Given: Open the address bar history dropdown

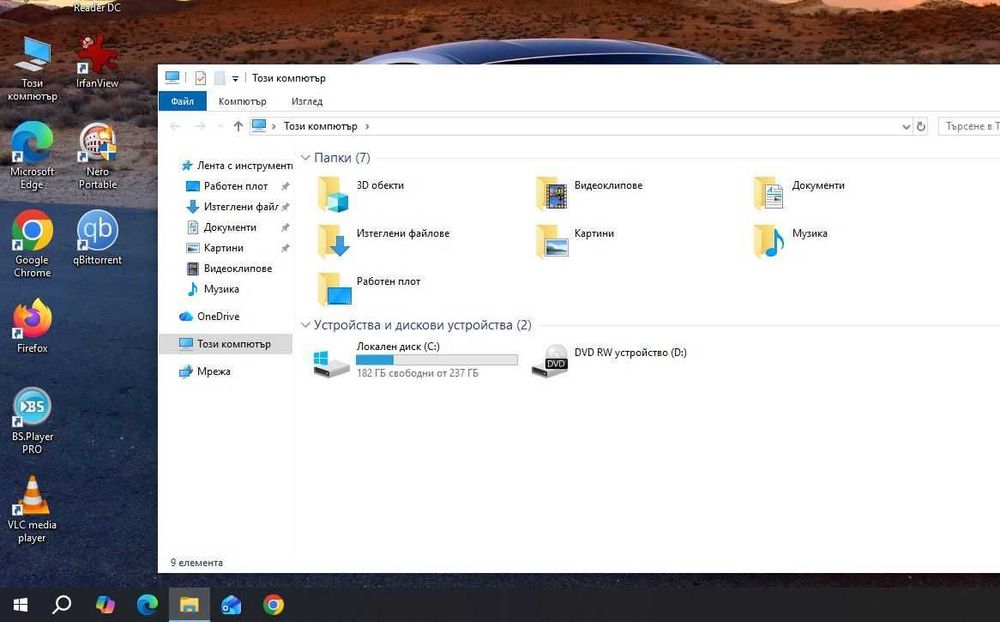Looking at the screenshot, I should pos(906,126).
